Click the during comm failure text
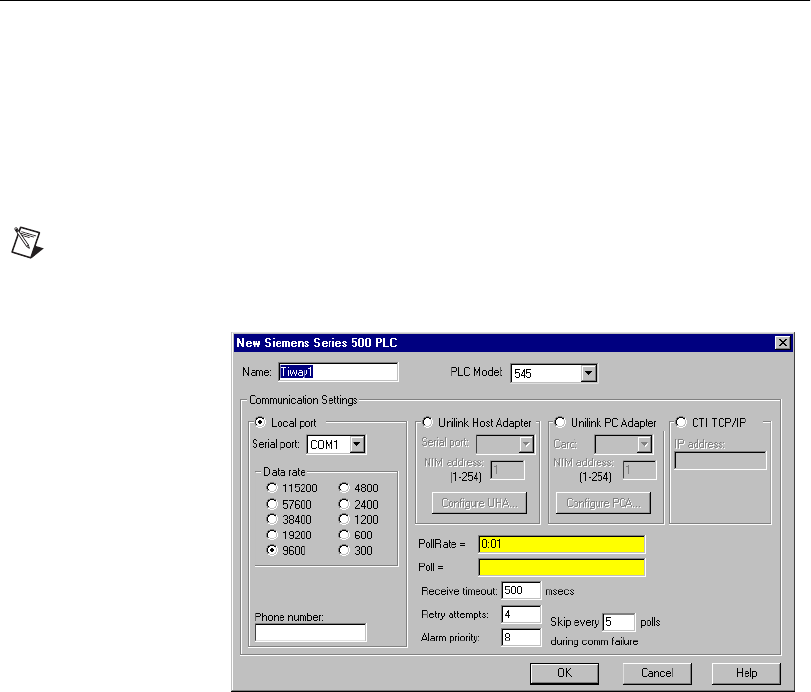Image resolution: width=811 pixels, height=692 pixels. click(x=594, y=641)
